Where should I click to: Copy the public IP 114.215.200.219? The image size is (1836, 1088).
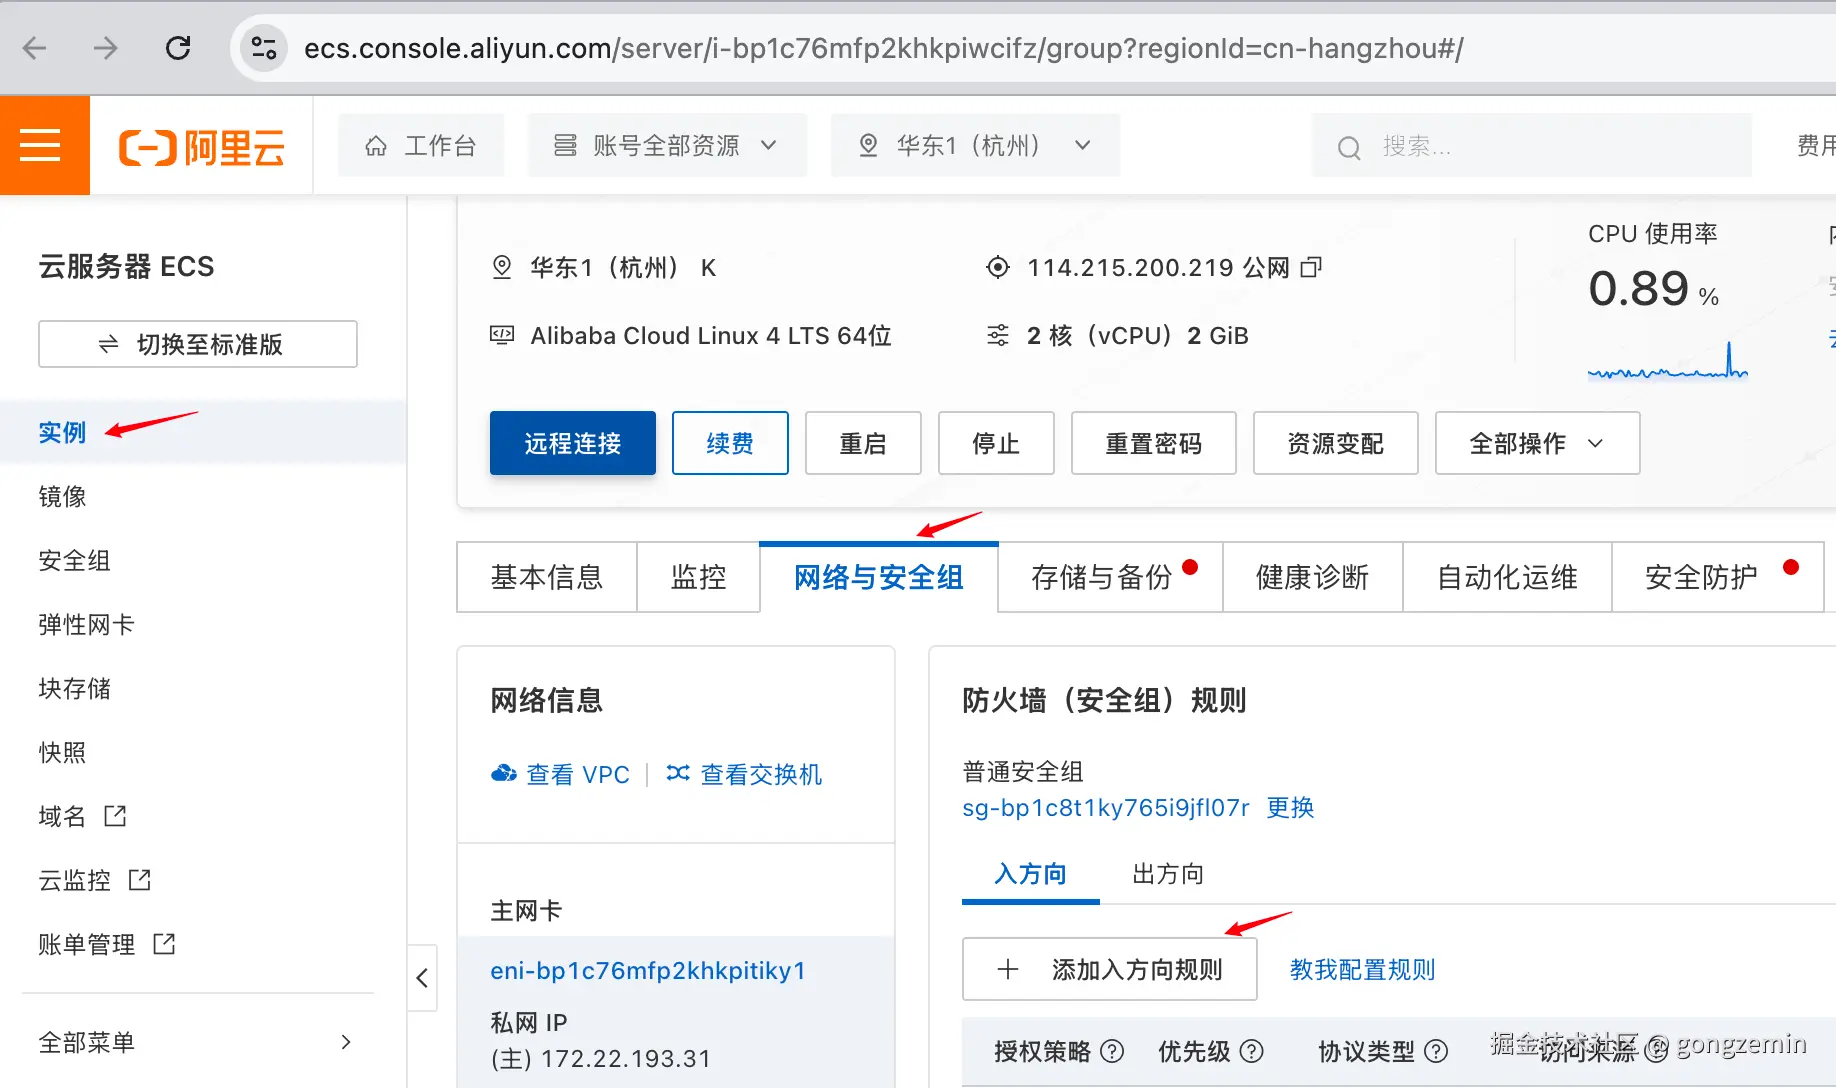[x=1311, y=267]
